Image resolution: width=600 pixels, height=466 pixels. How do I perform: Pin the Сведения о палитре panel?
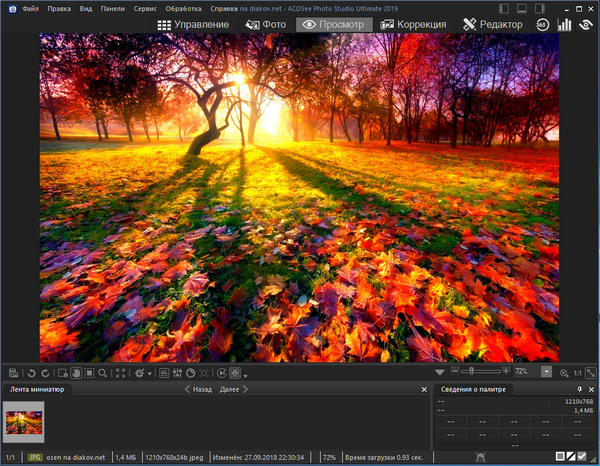(x=580, y=389)
